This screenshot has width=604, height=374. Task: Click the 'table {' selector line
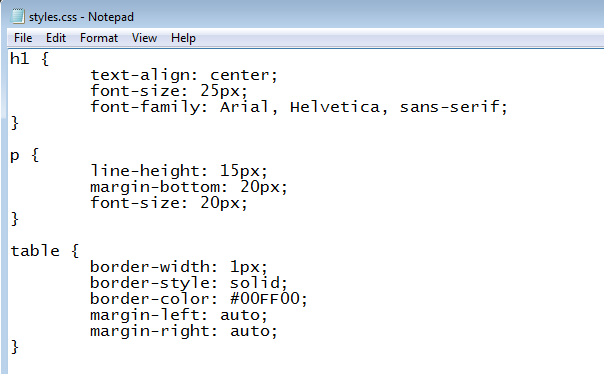point(45,251)
